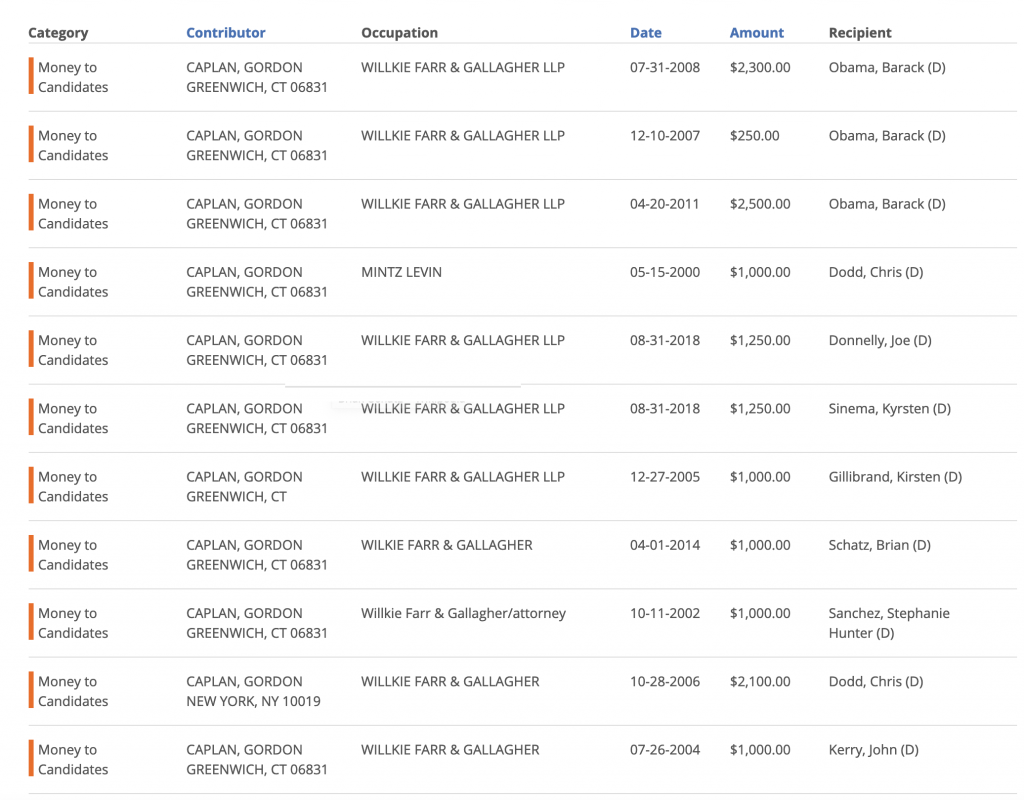Open the record for Kerry, John (D)
The image size is (1024, 800).
pyautogui.click(x=876, y=749)
